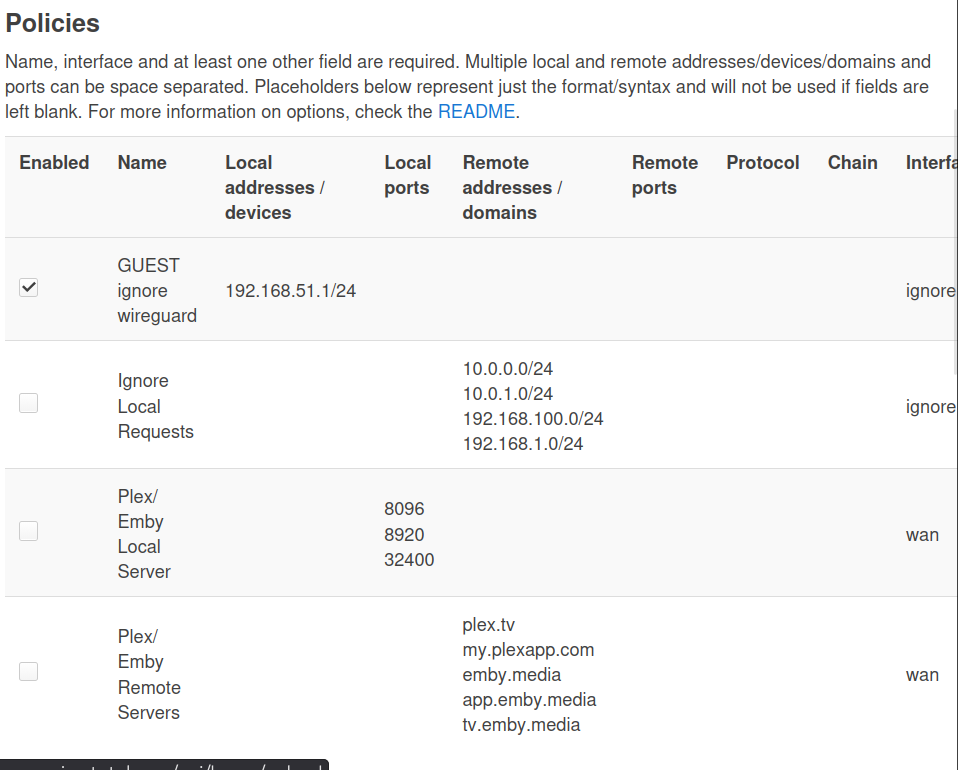Enable the Ignore Local Requests policy

tap(29, 403)
